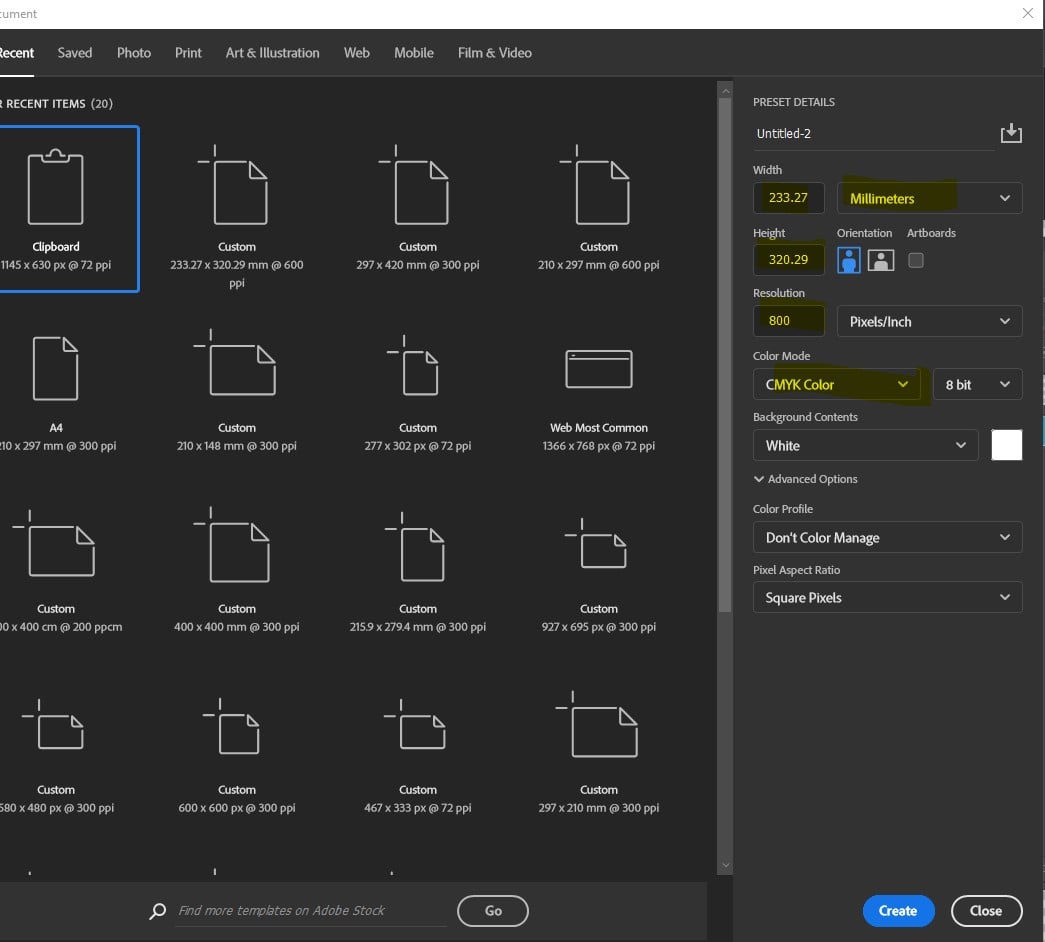Click the search magnifier icon for Adobe Stock
This screenshot has height=942, width=1045.
(x=157, y=911)
